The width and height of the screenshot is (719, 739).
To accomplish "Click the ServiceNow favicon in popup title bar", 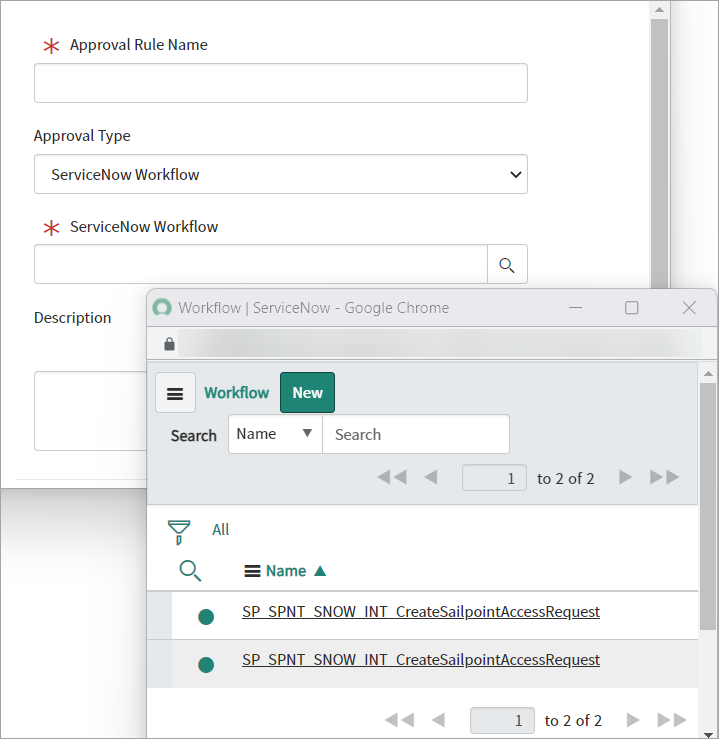I will coord(162,308).
